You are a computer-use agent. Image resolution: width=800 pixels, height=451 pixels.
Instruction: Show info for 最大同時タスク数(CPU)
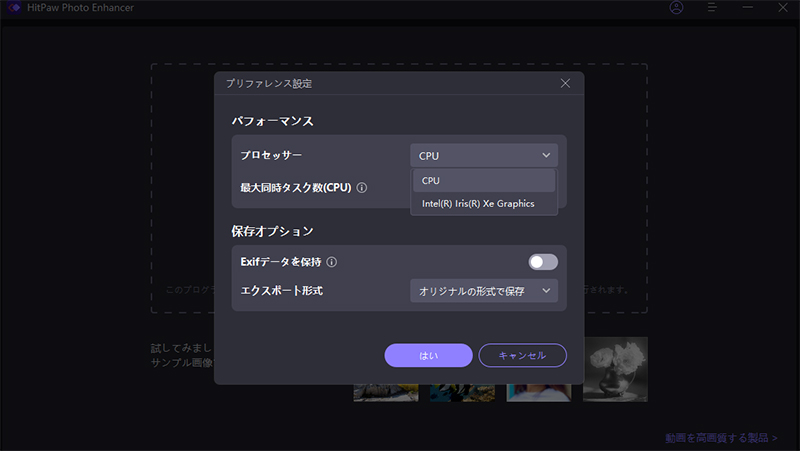[362, 188]
